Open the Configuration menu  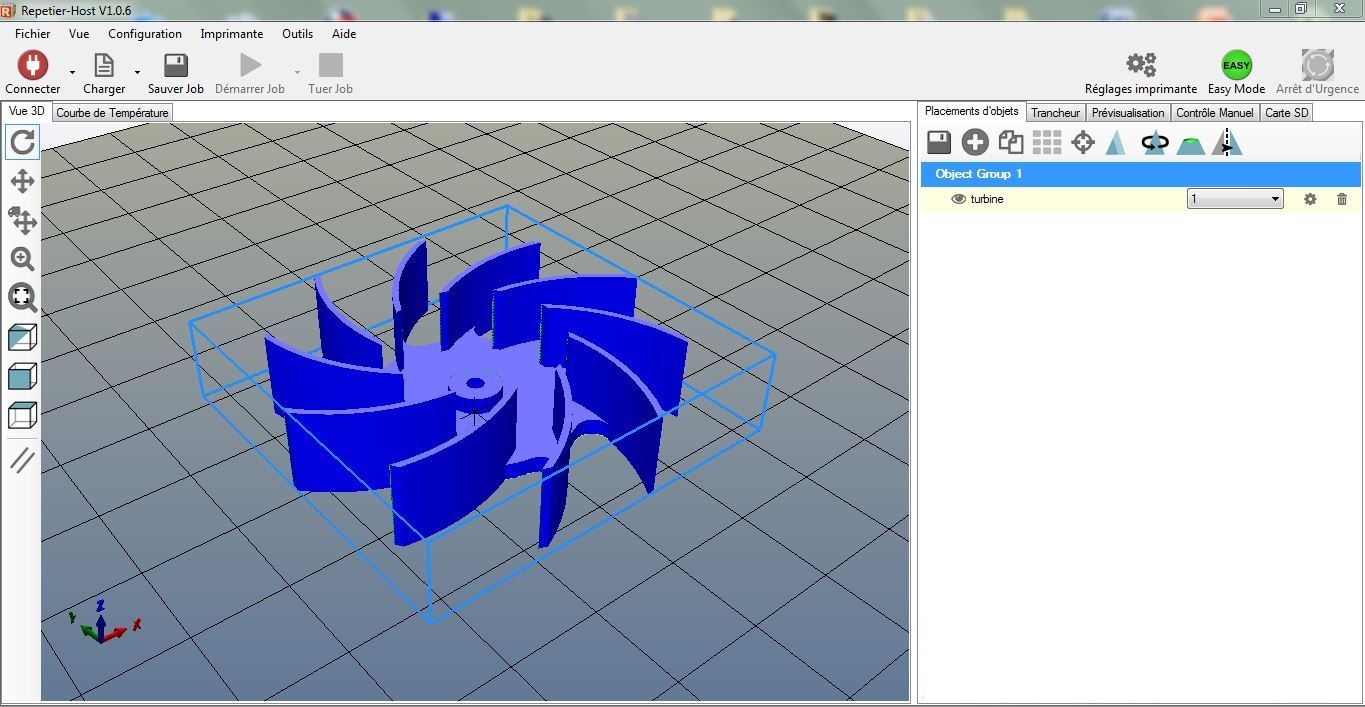point(145,33)
